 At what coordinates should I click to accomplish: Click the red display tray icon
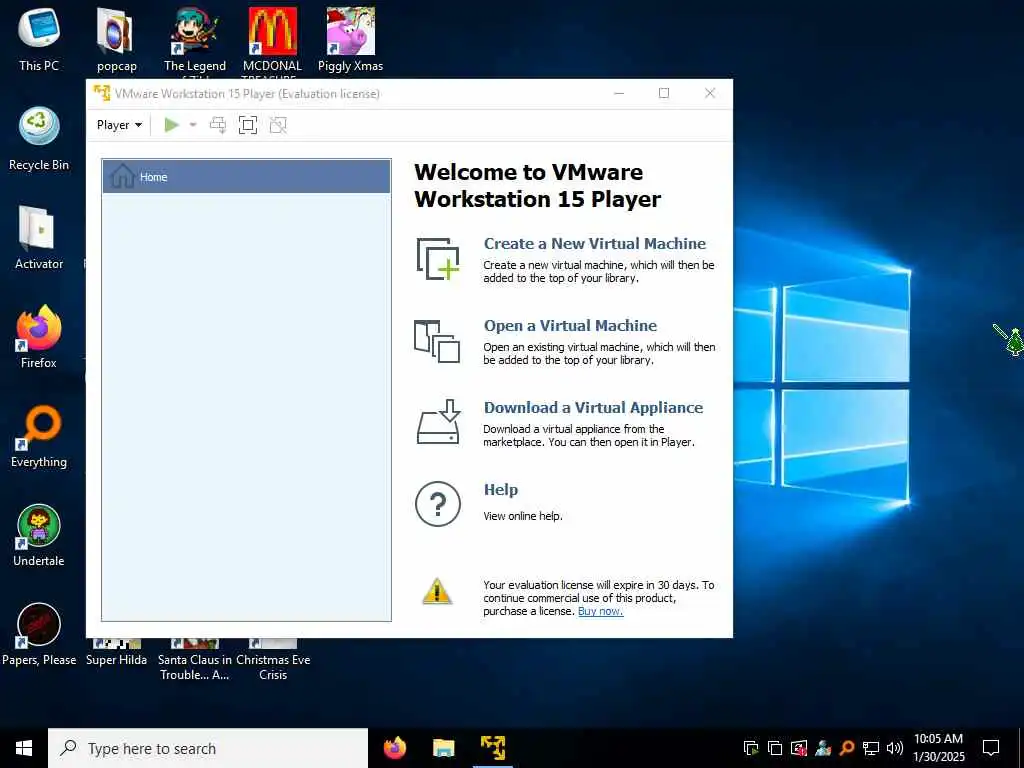click(x=799, y=748)
